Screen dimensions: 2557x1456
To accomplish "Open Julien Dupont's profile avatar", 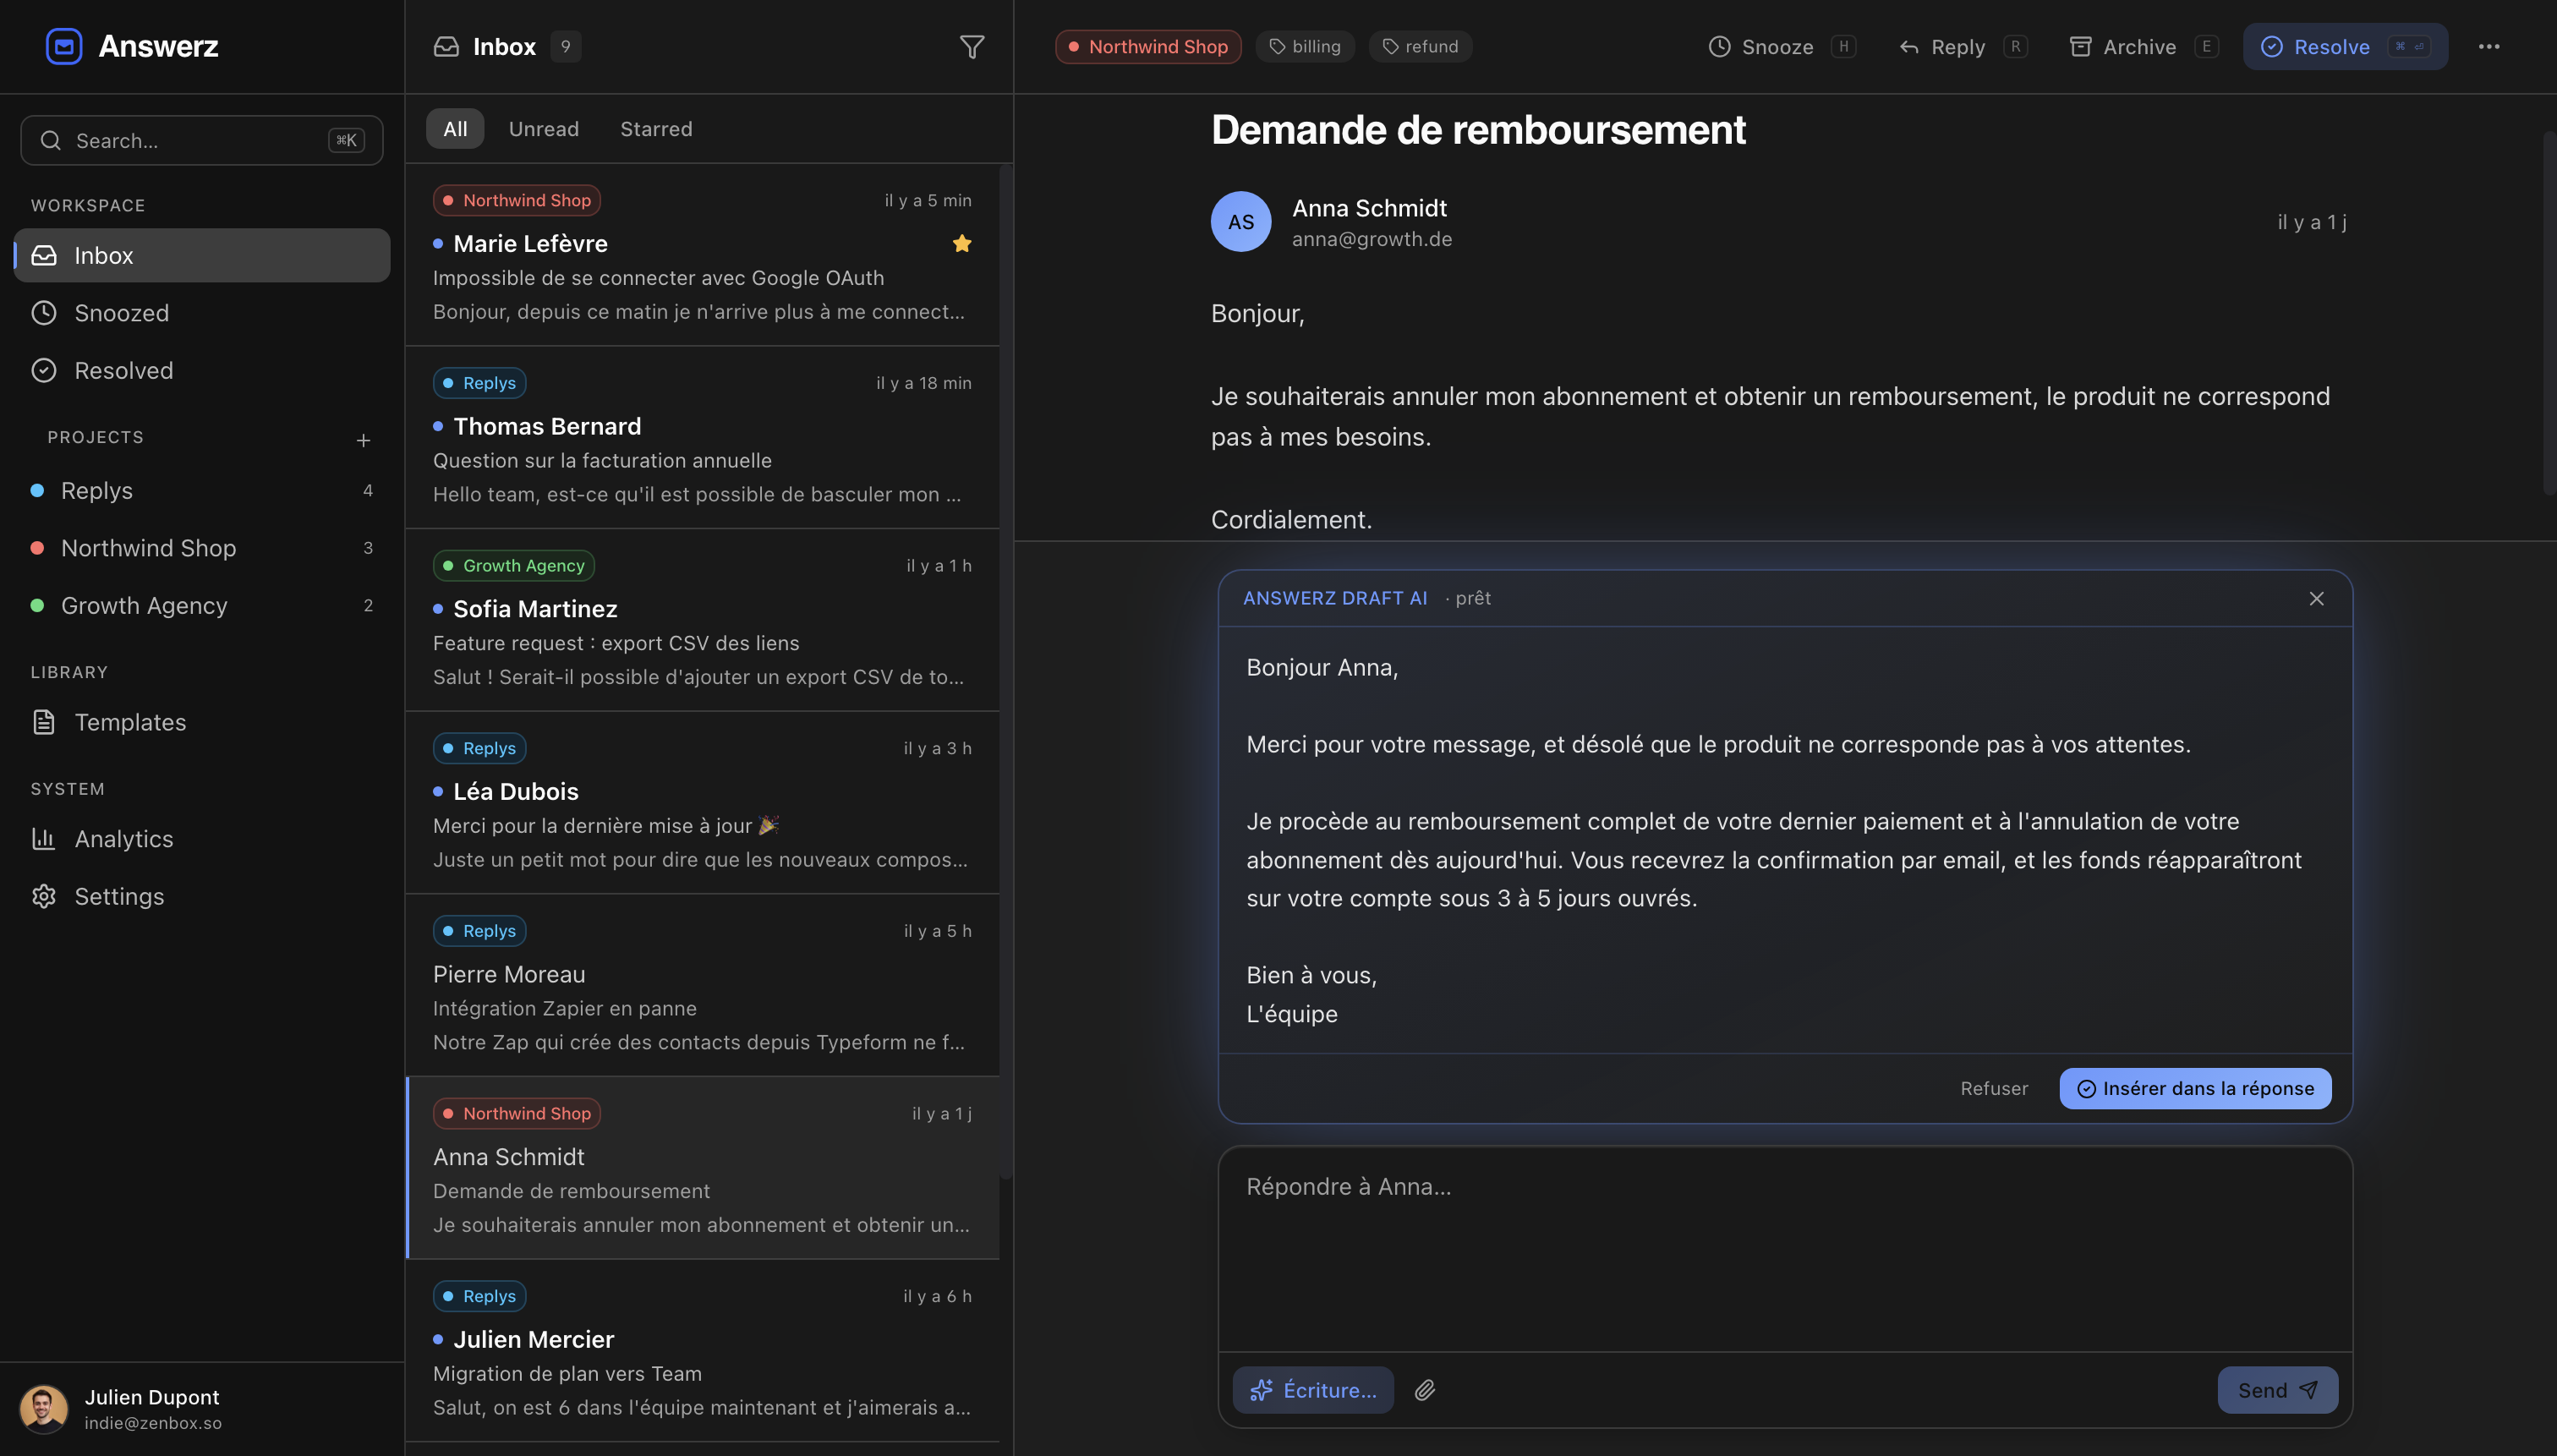I will (x=43, y=1409).
